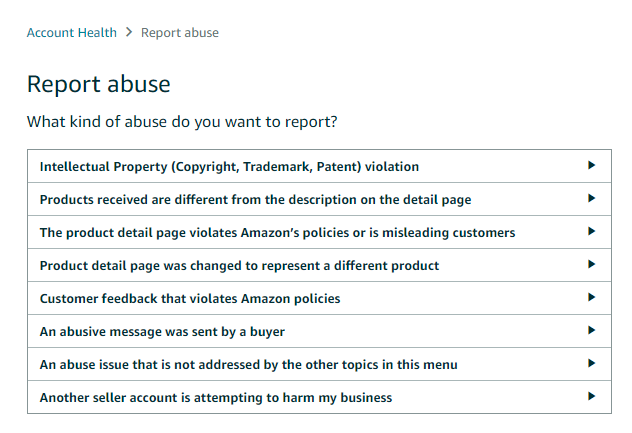The image size is (632, 433).
Task: Open Customer feedback that violates Amazon policies
Action: [x=319, y=298]
